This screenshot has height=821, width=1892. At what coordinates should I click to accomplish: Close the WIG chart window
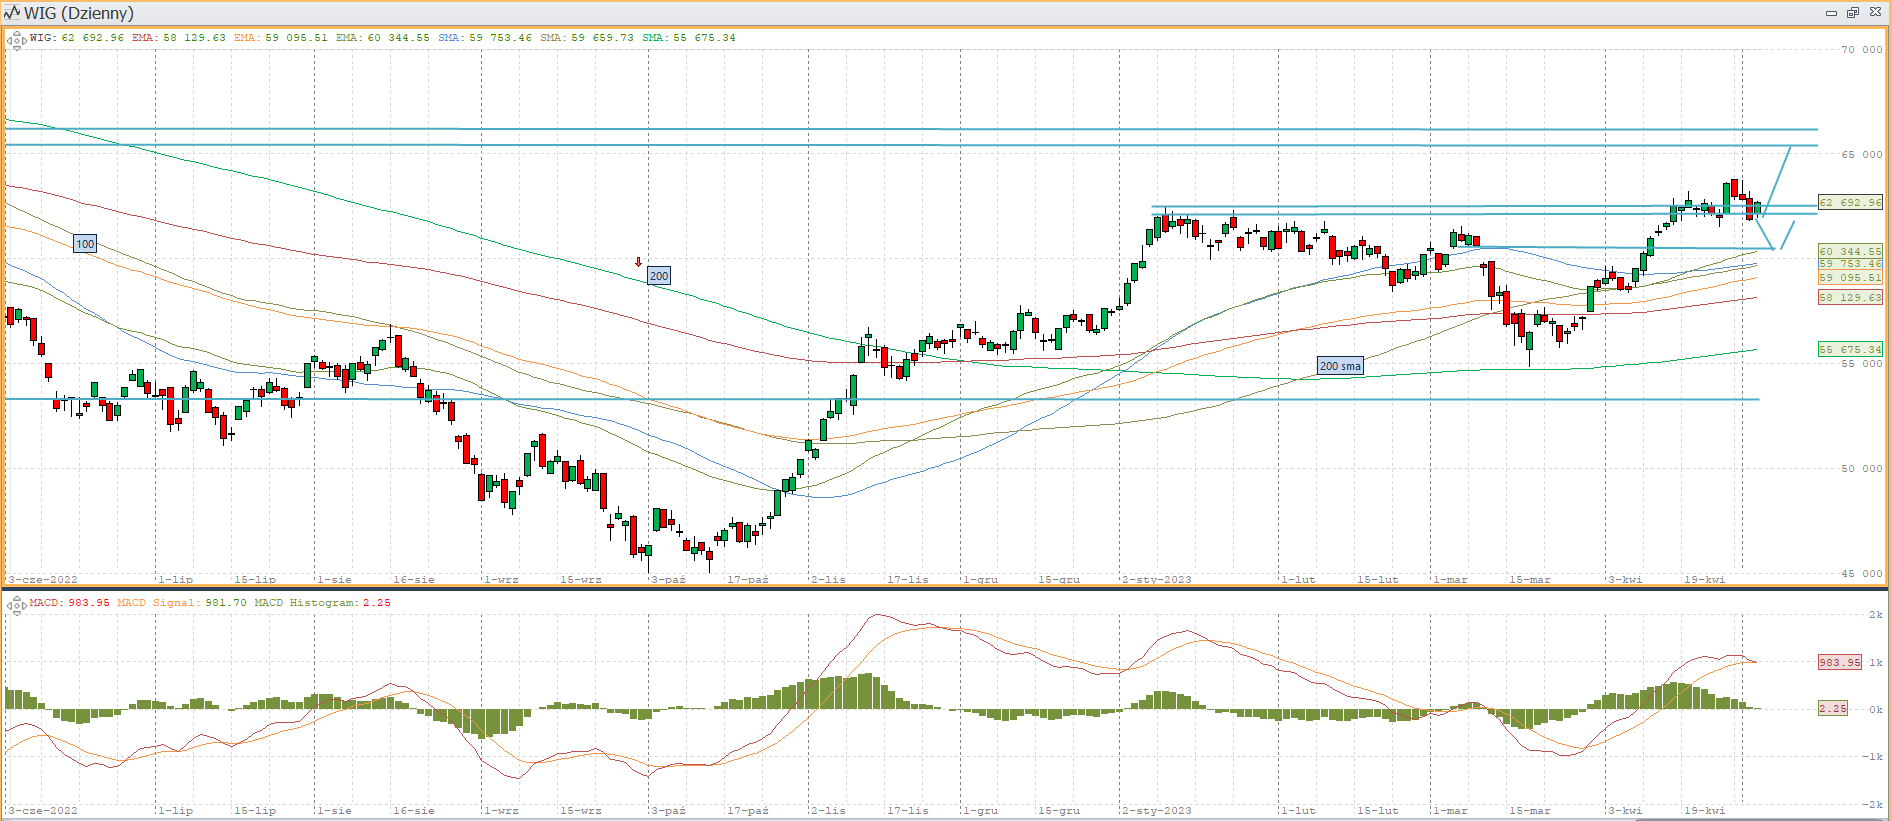1875,13
